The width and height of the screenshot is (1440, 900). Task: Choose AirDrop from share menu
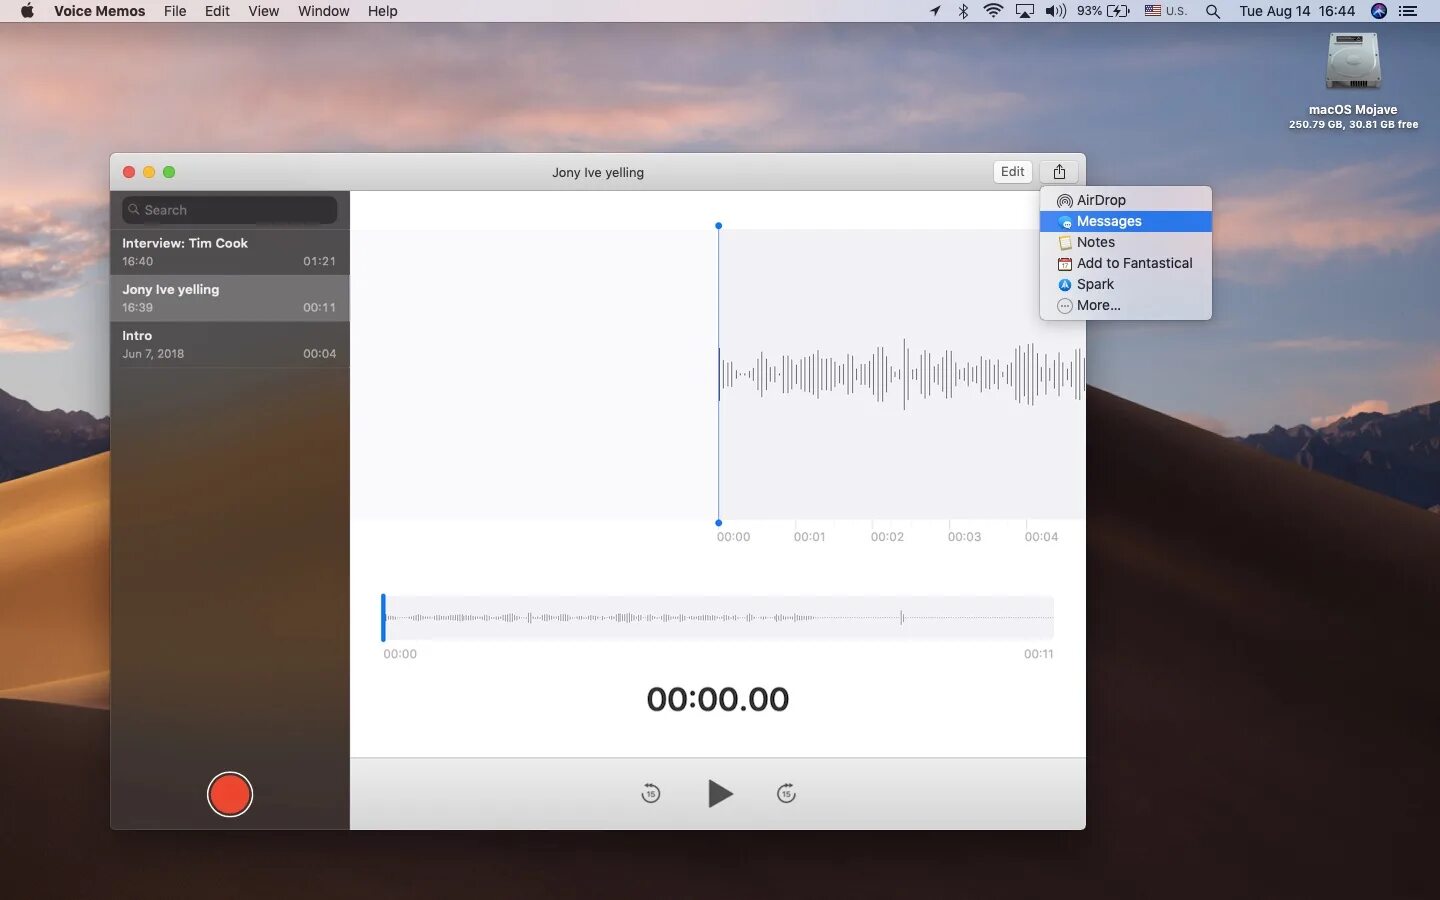pos(1126,200)
